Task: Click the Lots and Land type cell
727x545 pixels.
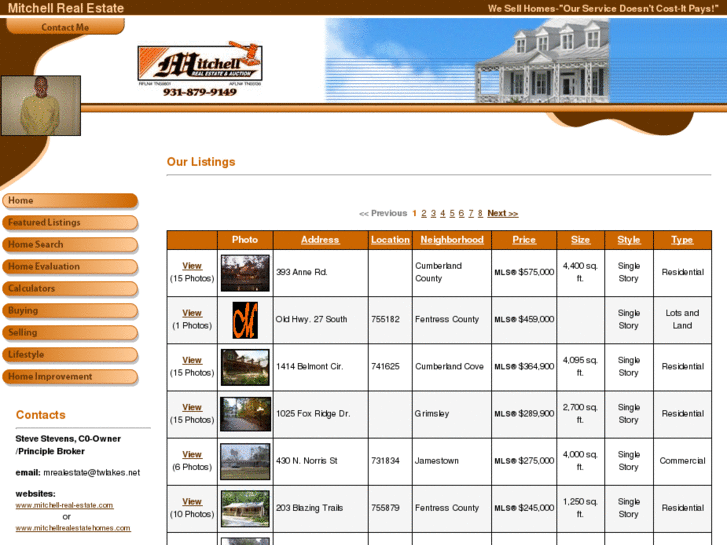Action: coord(682,320)
